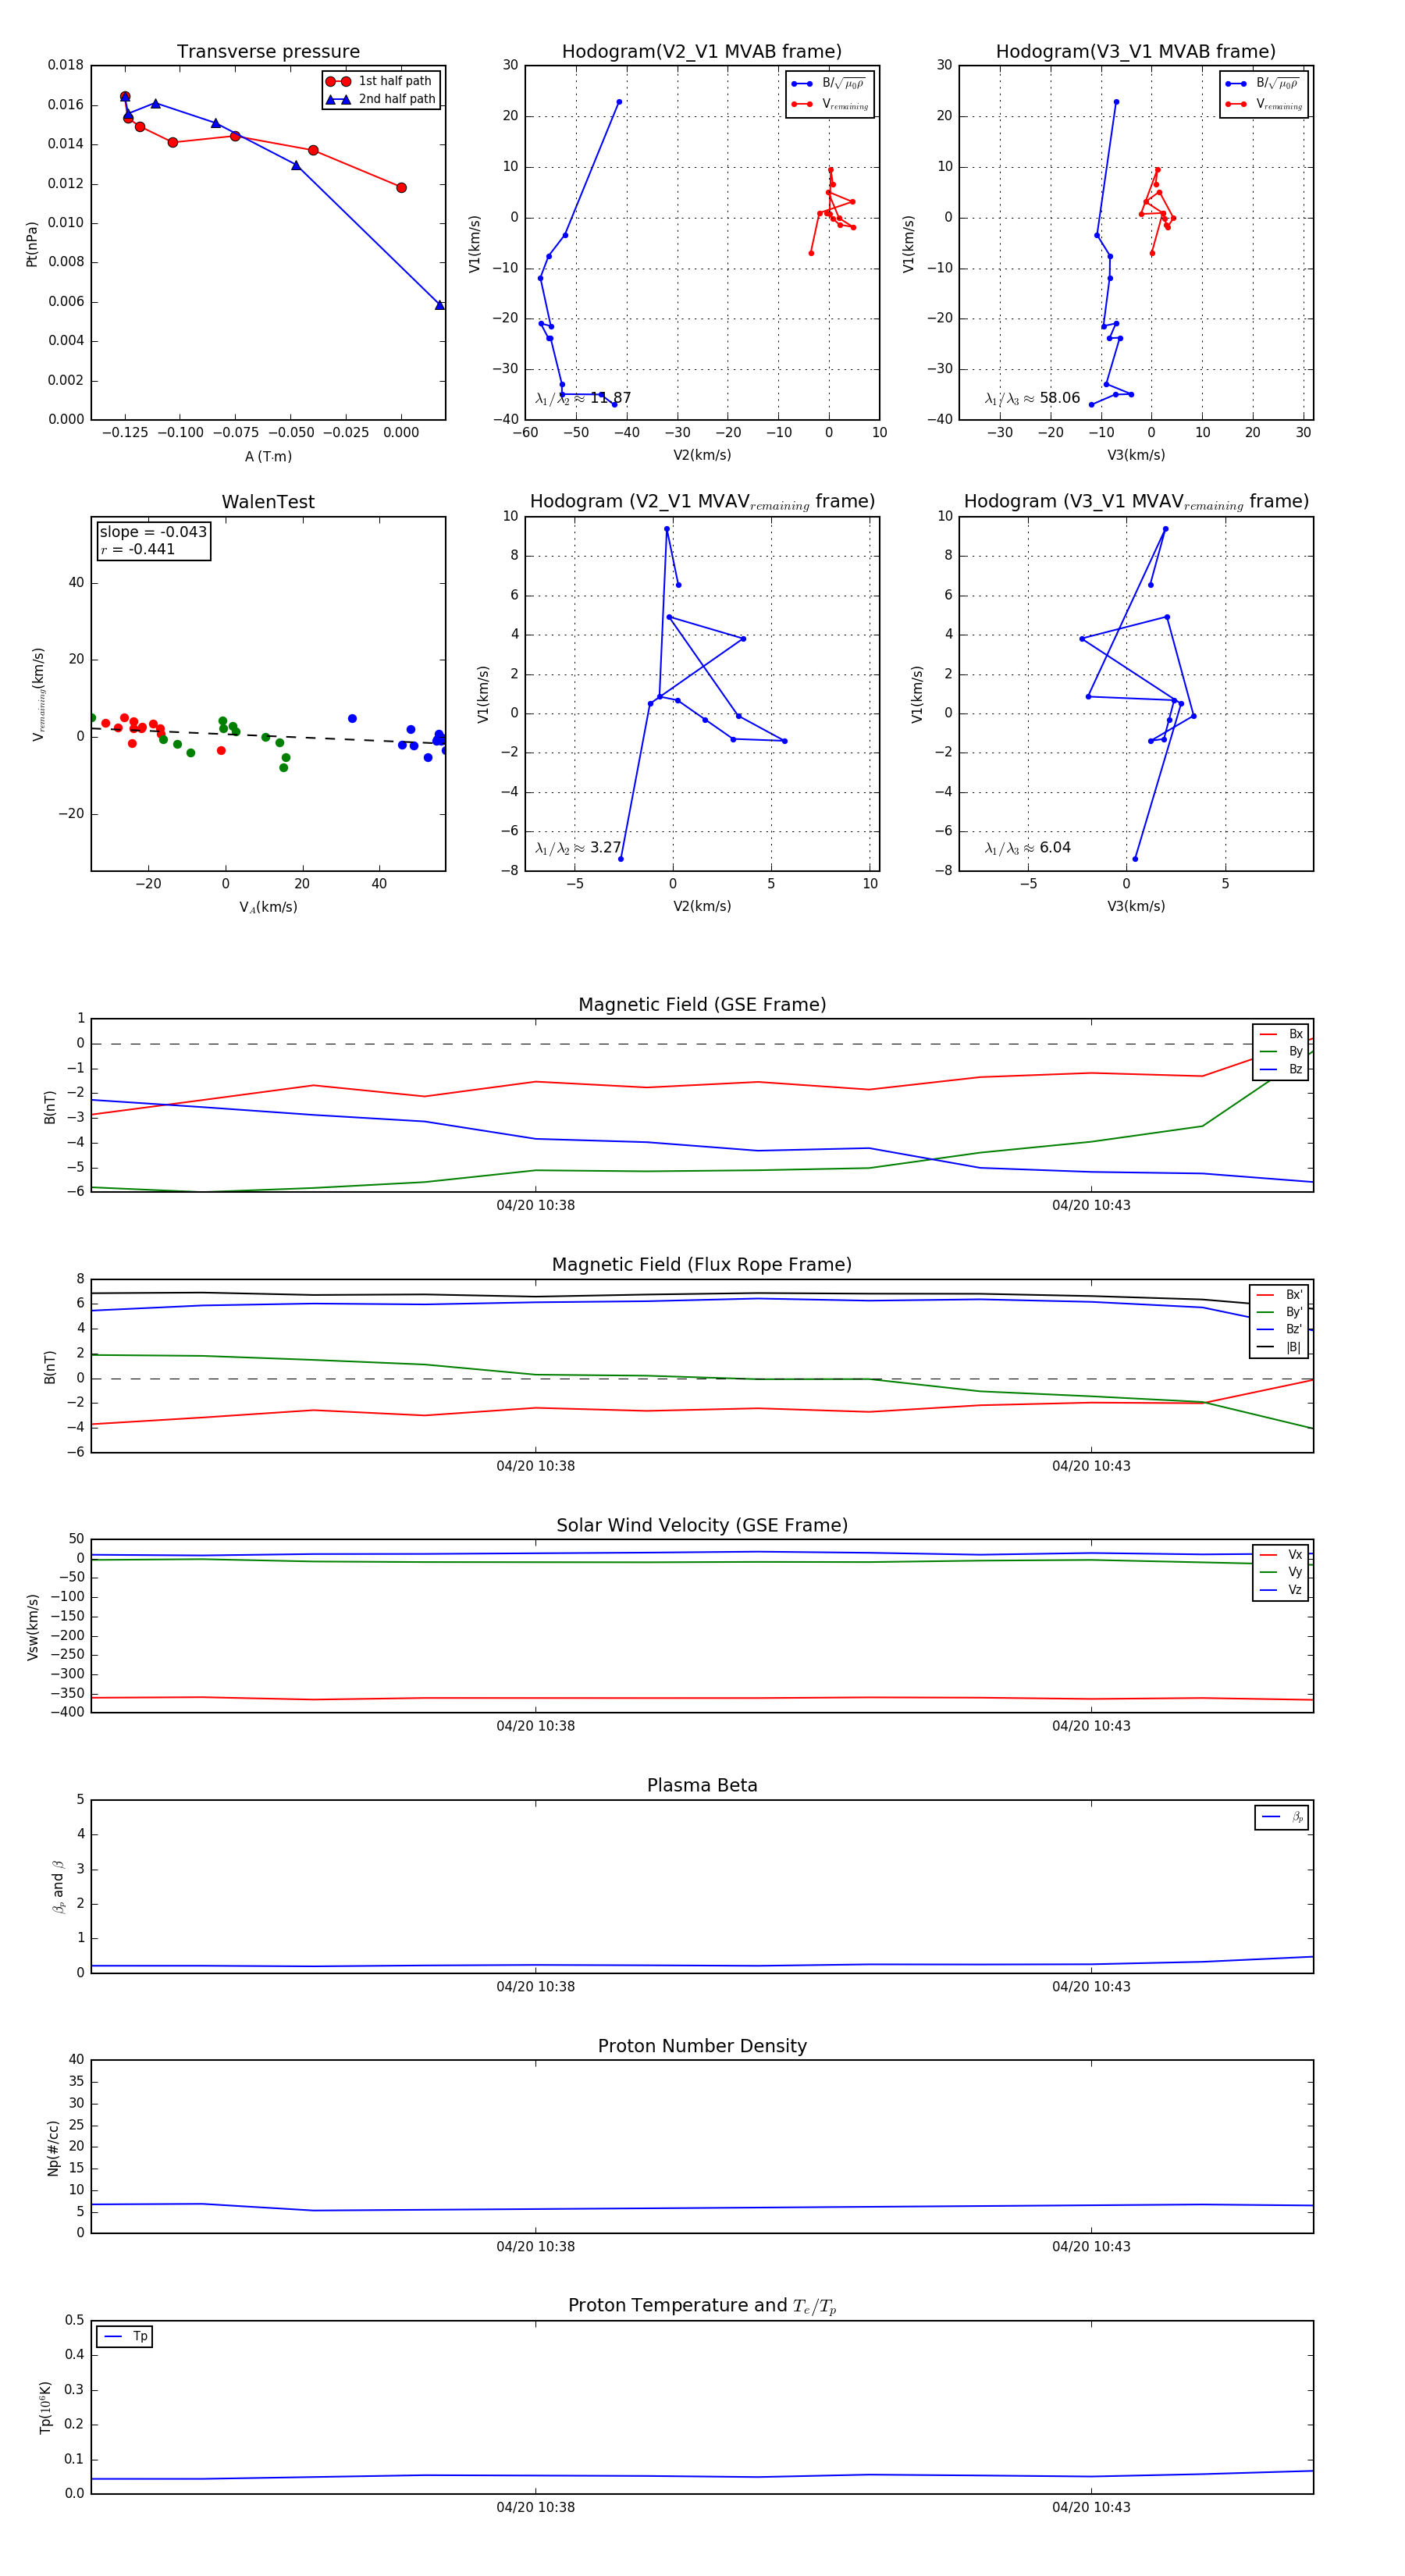Click the eigenvalue ratio label reading 6.04
The image size is (1405, 2576).
coord(1028,848)
